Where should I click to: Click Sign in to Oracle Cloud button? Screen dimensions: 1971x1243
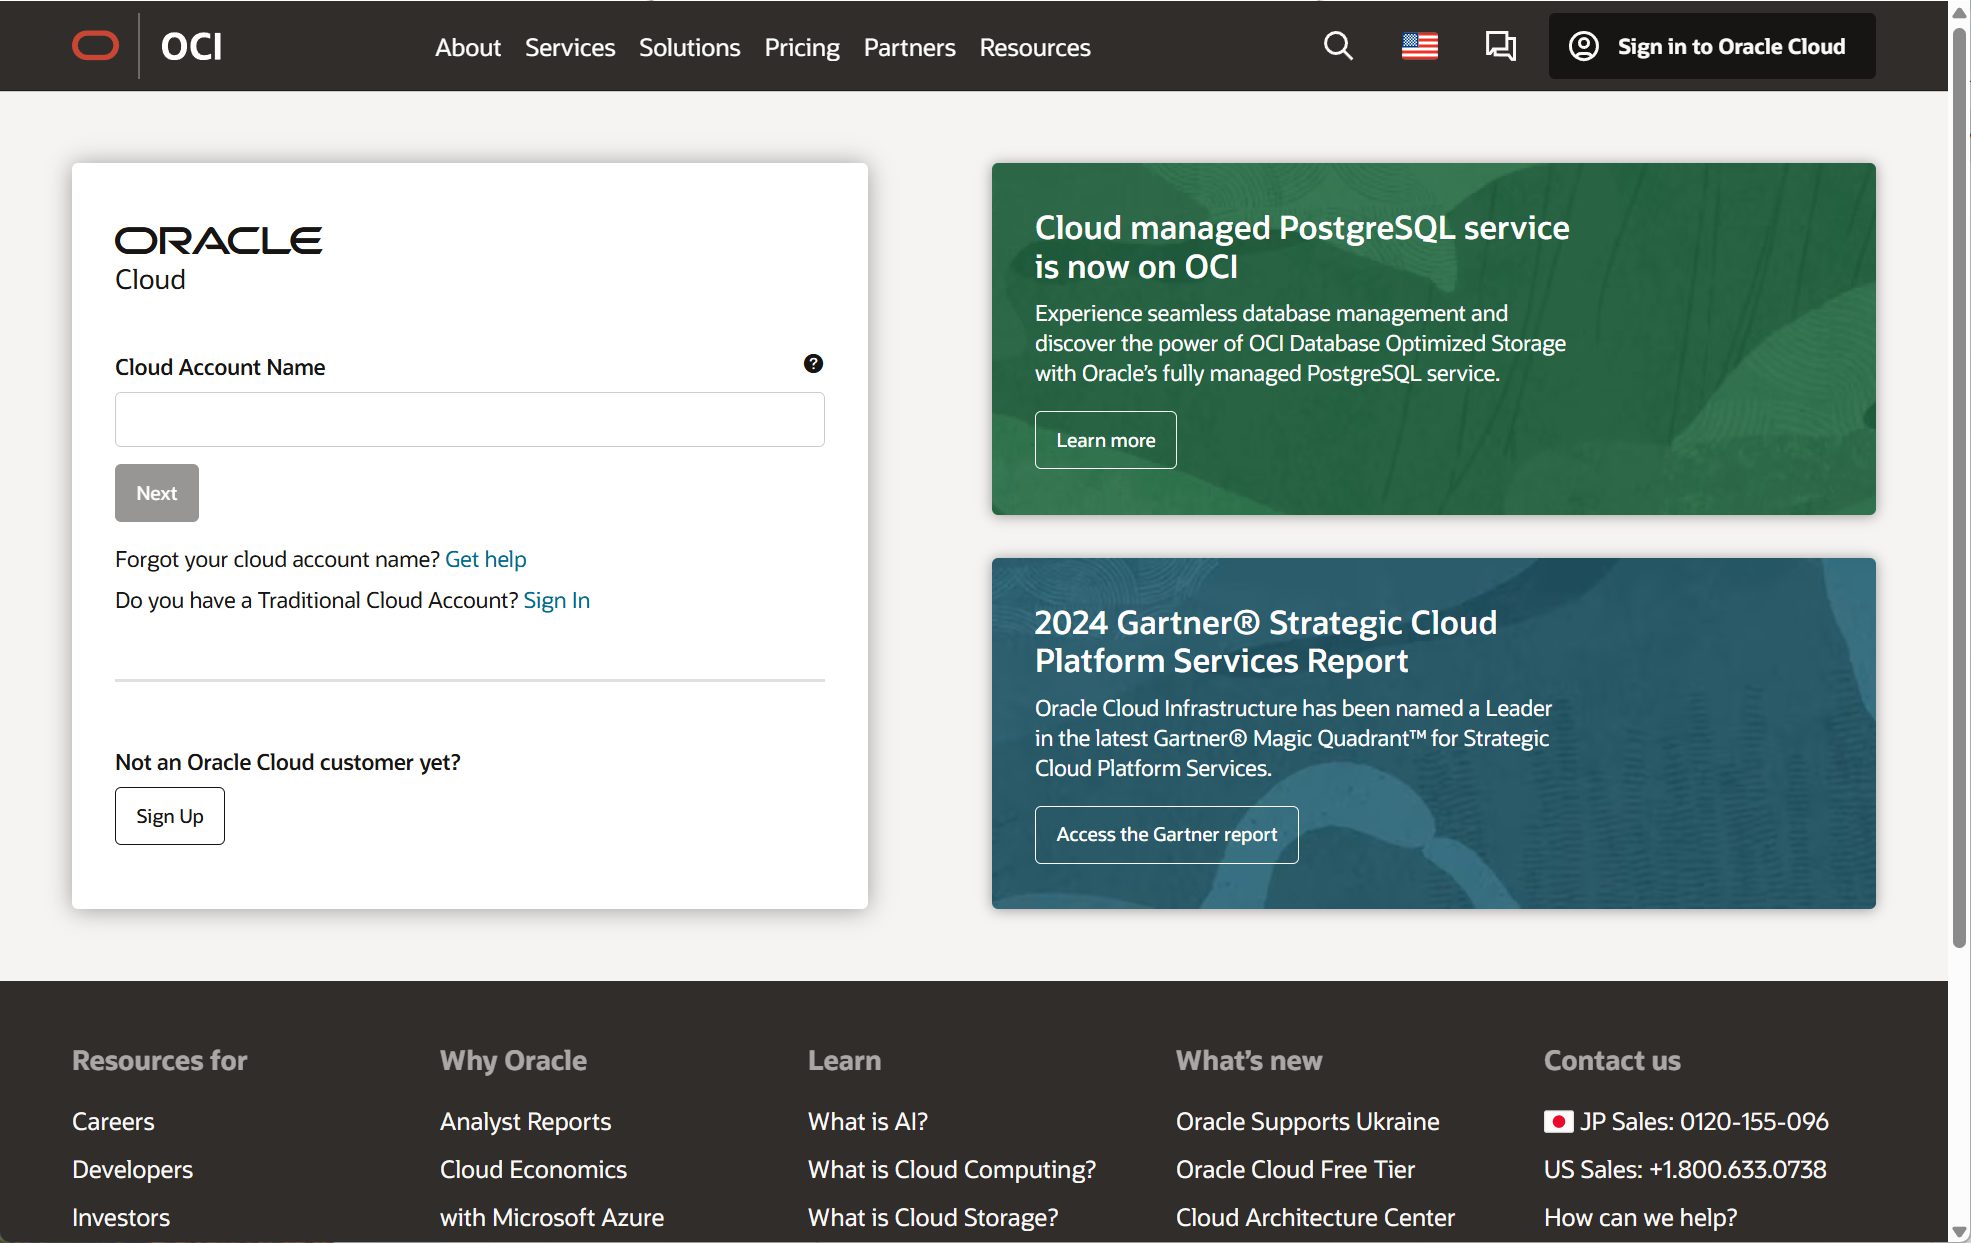click(1711, 46)
